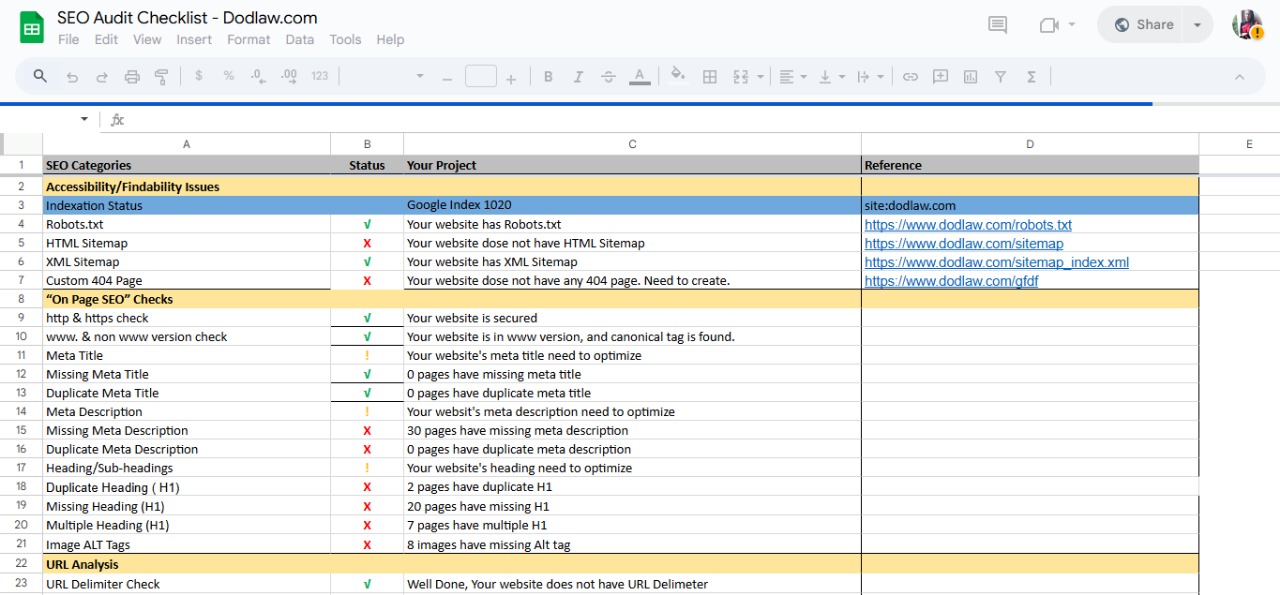Open the text color picker
The image size is (1280, 595).
coord(640,76)
